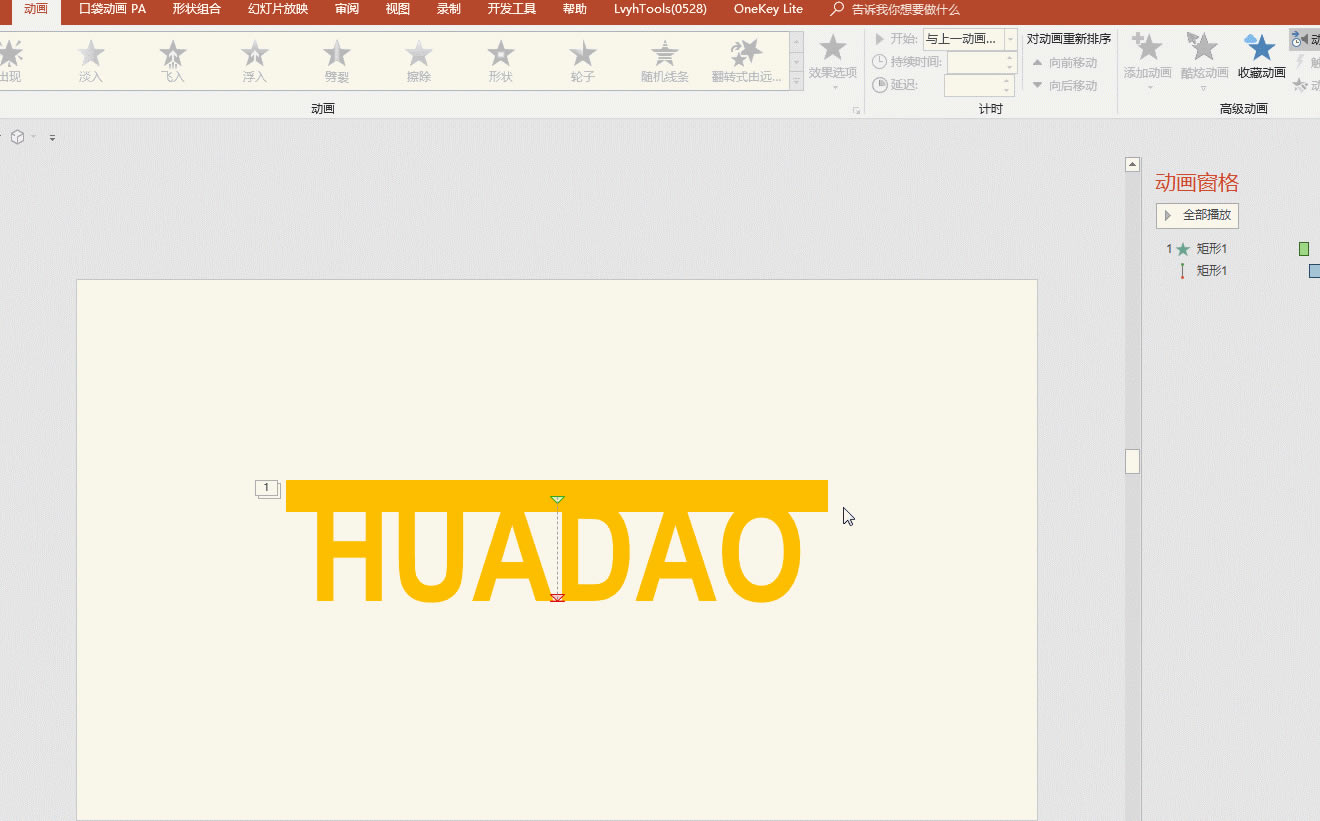Select the 浮入 (Float In) animation effect
Screen dimensions: 1320x821
255,61
